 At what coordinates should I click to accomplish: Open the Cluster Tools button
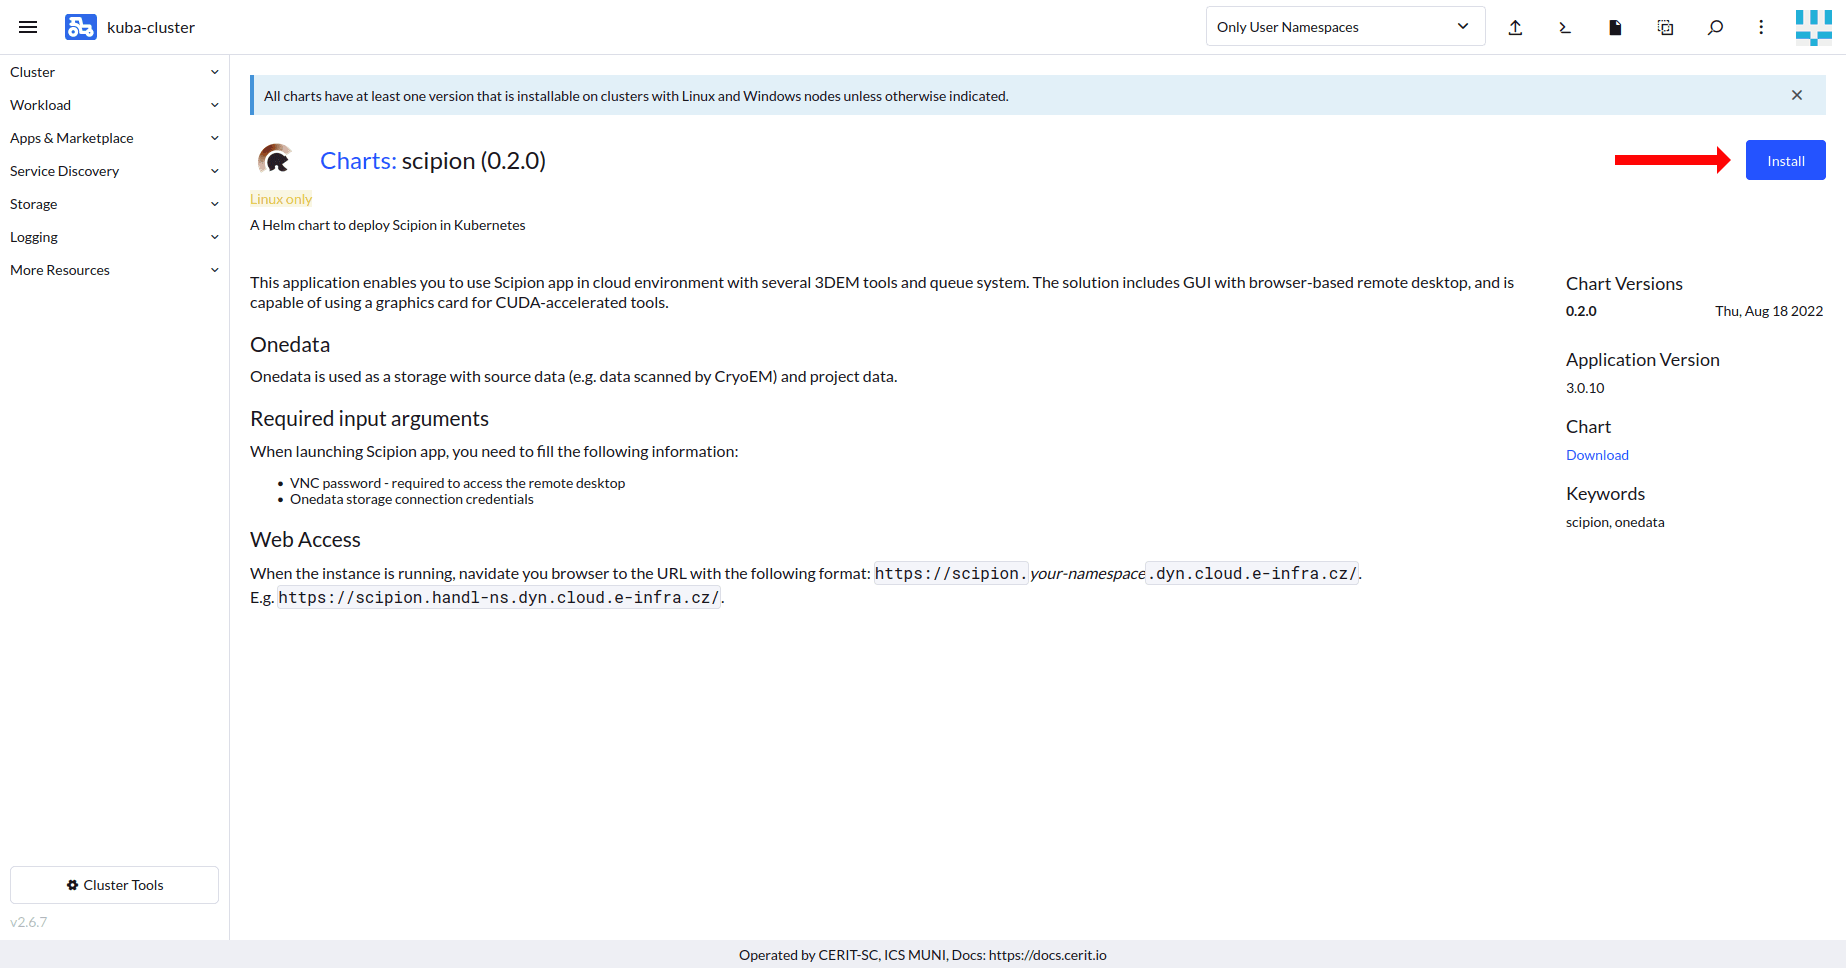[114, 885]
